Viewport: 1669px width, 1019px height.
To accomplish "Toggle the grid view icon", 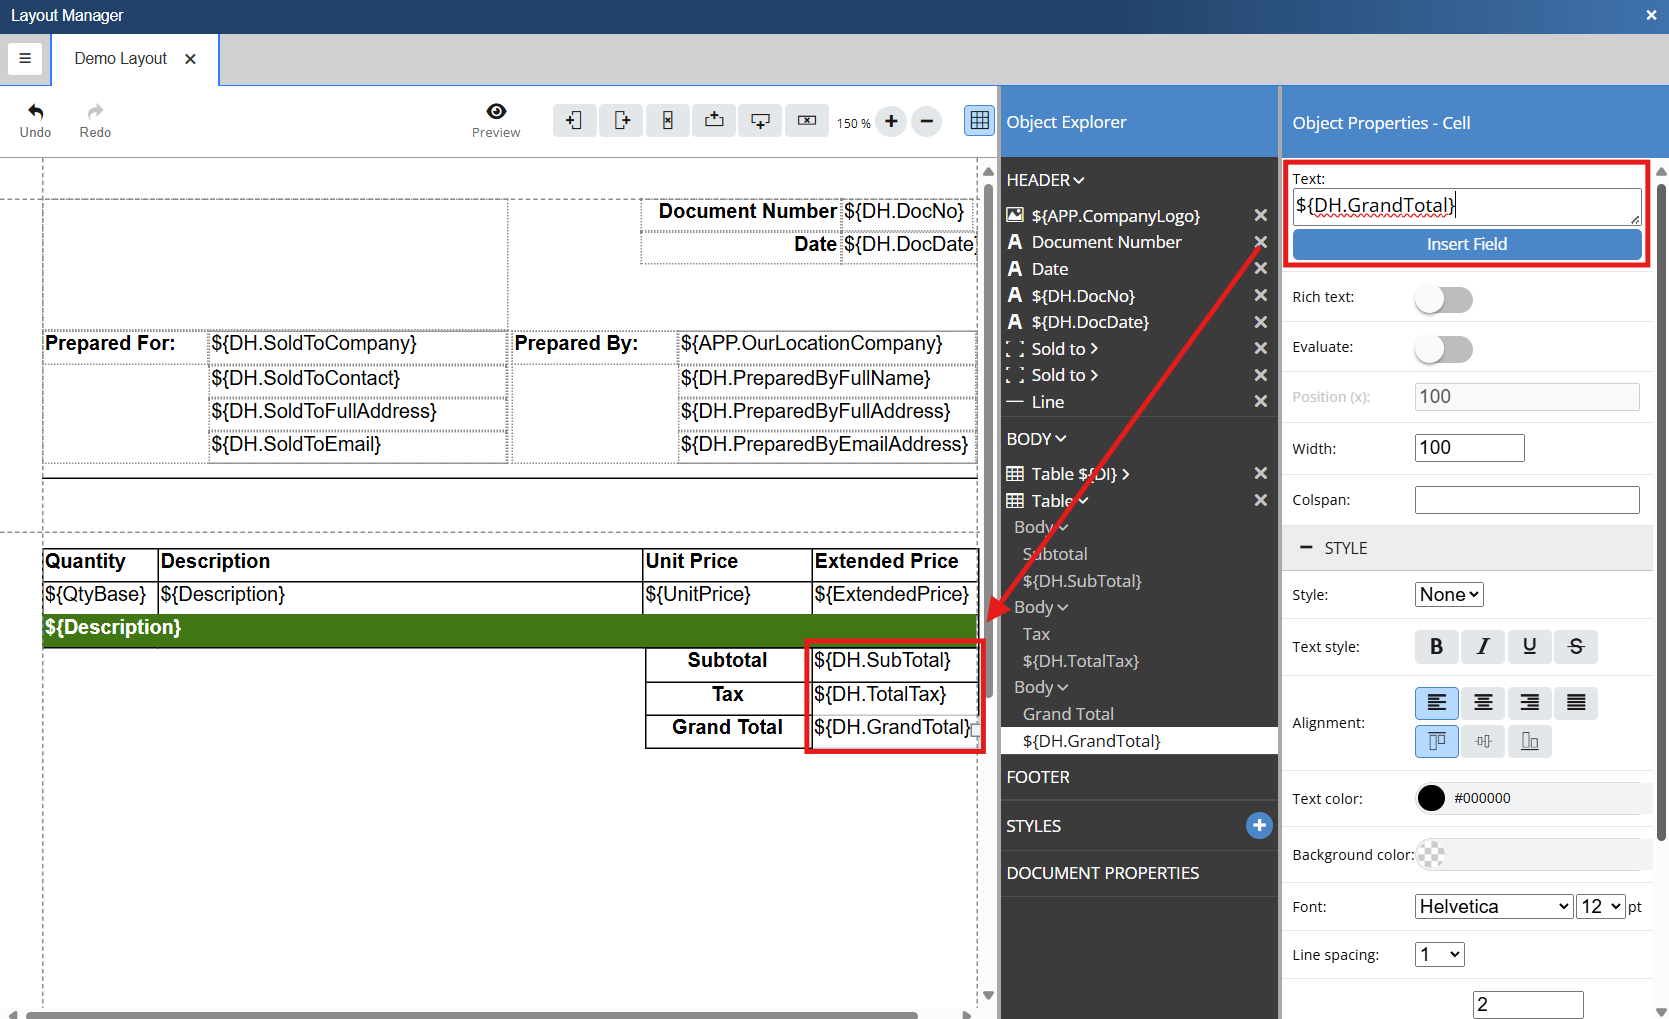I will [979, 121].
